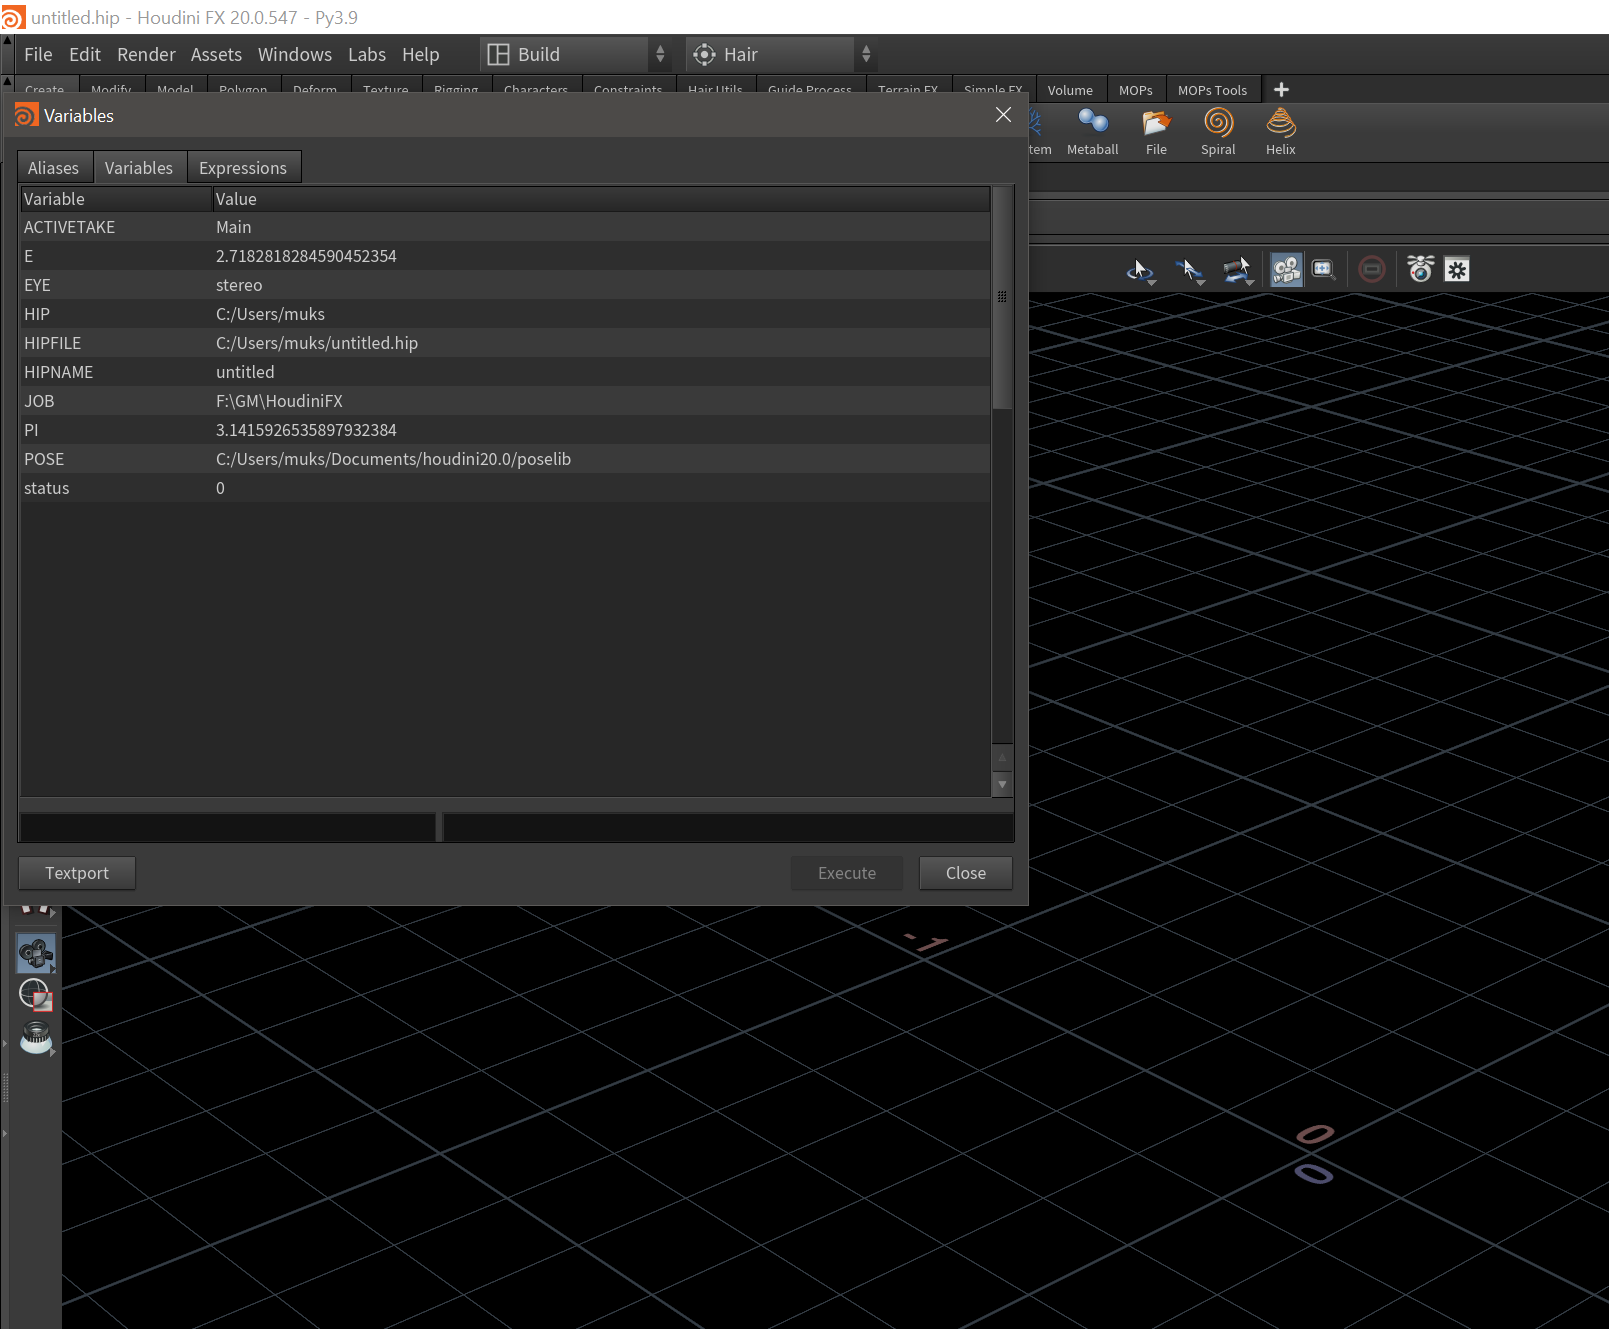Click the Value column header

[x=601, y=199]
